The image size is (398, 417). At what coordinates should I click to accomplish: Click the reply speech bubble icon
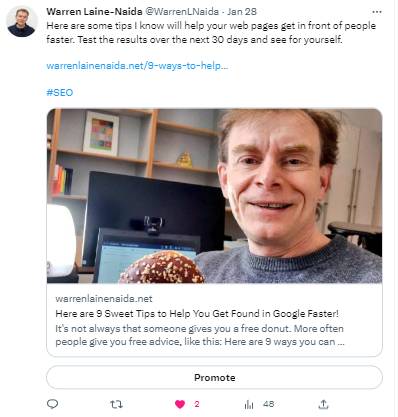[x=52, y=404]
